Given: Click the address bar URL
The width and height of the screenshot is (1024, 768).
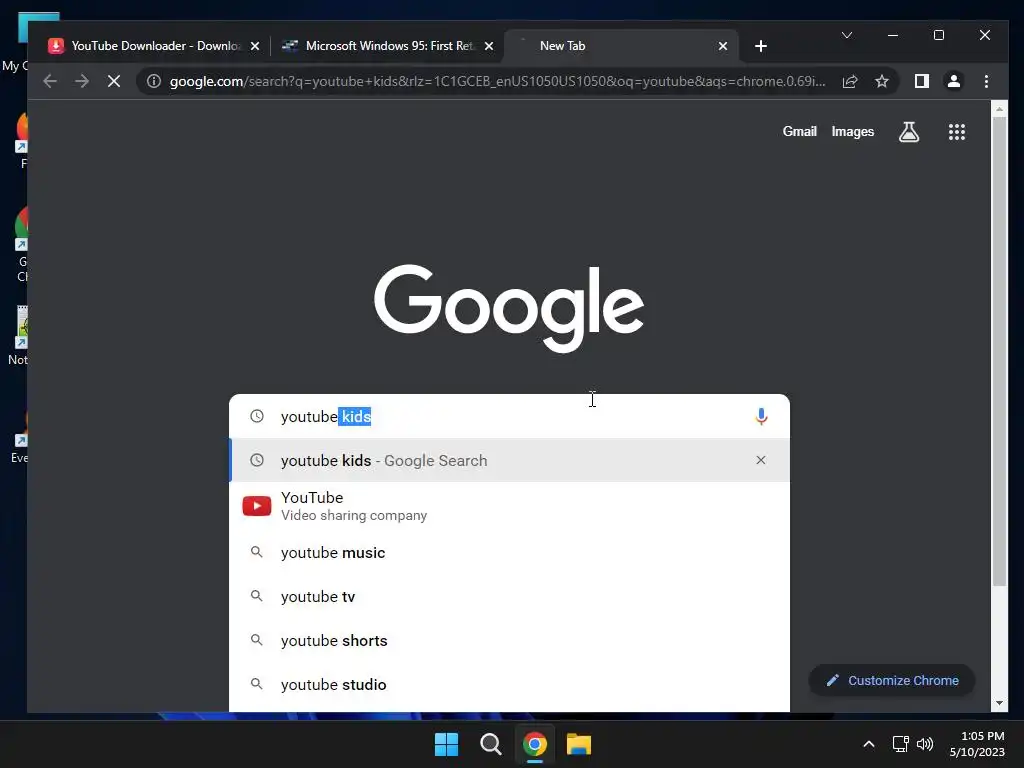Looking at the screenshot, I should click(497, 81).
